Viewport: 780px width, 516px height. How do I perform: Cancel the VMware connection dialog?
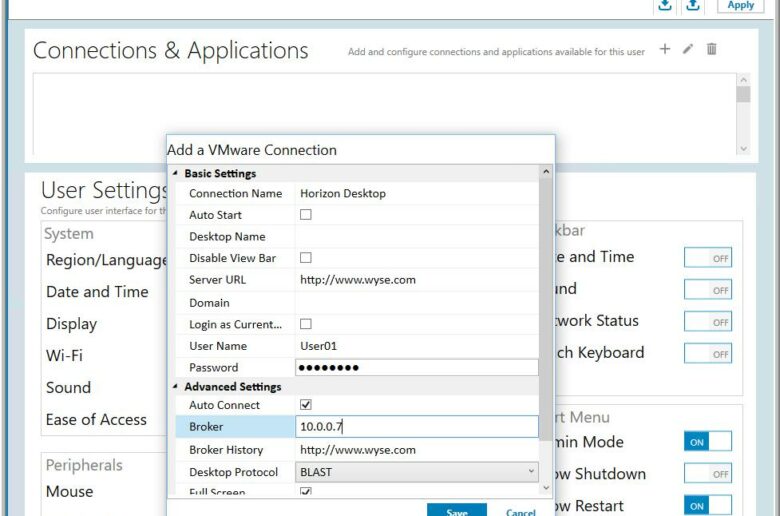520,511
